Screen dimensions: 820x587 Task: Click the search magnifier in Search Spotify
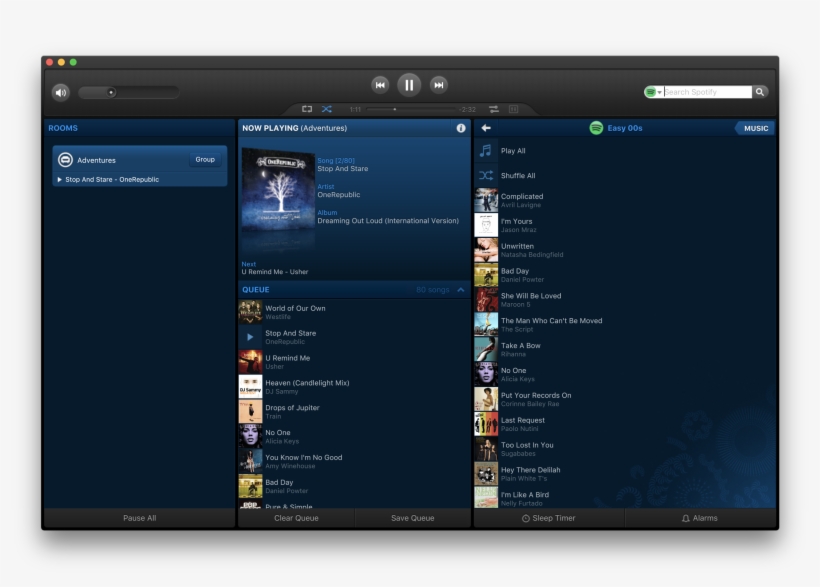point(758,91)
